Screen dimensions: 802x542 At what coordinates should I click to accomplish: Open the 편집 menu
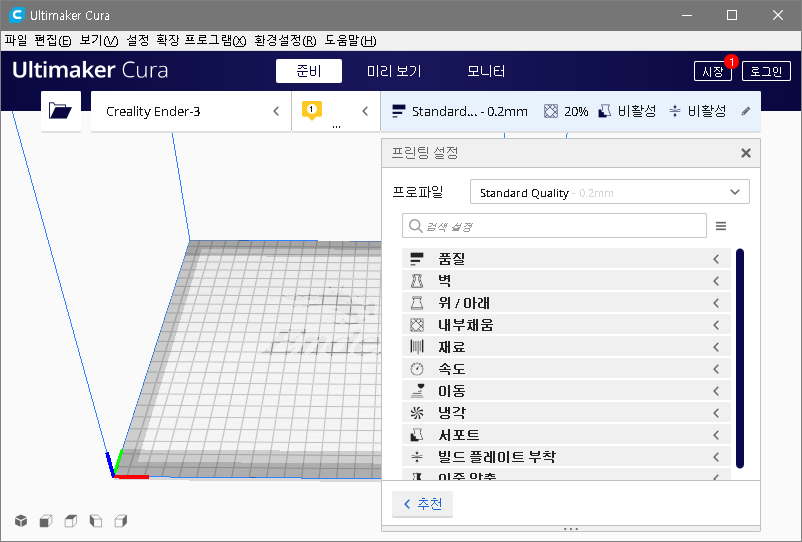click(x=53, y=40)
